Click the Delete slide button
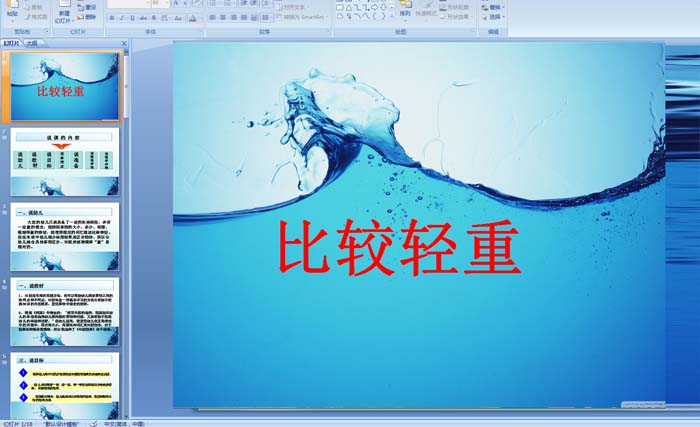 pos(86,17)
